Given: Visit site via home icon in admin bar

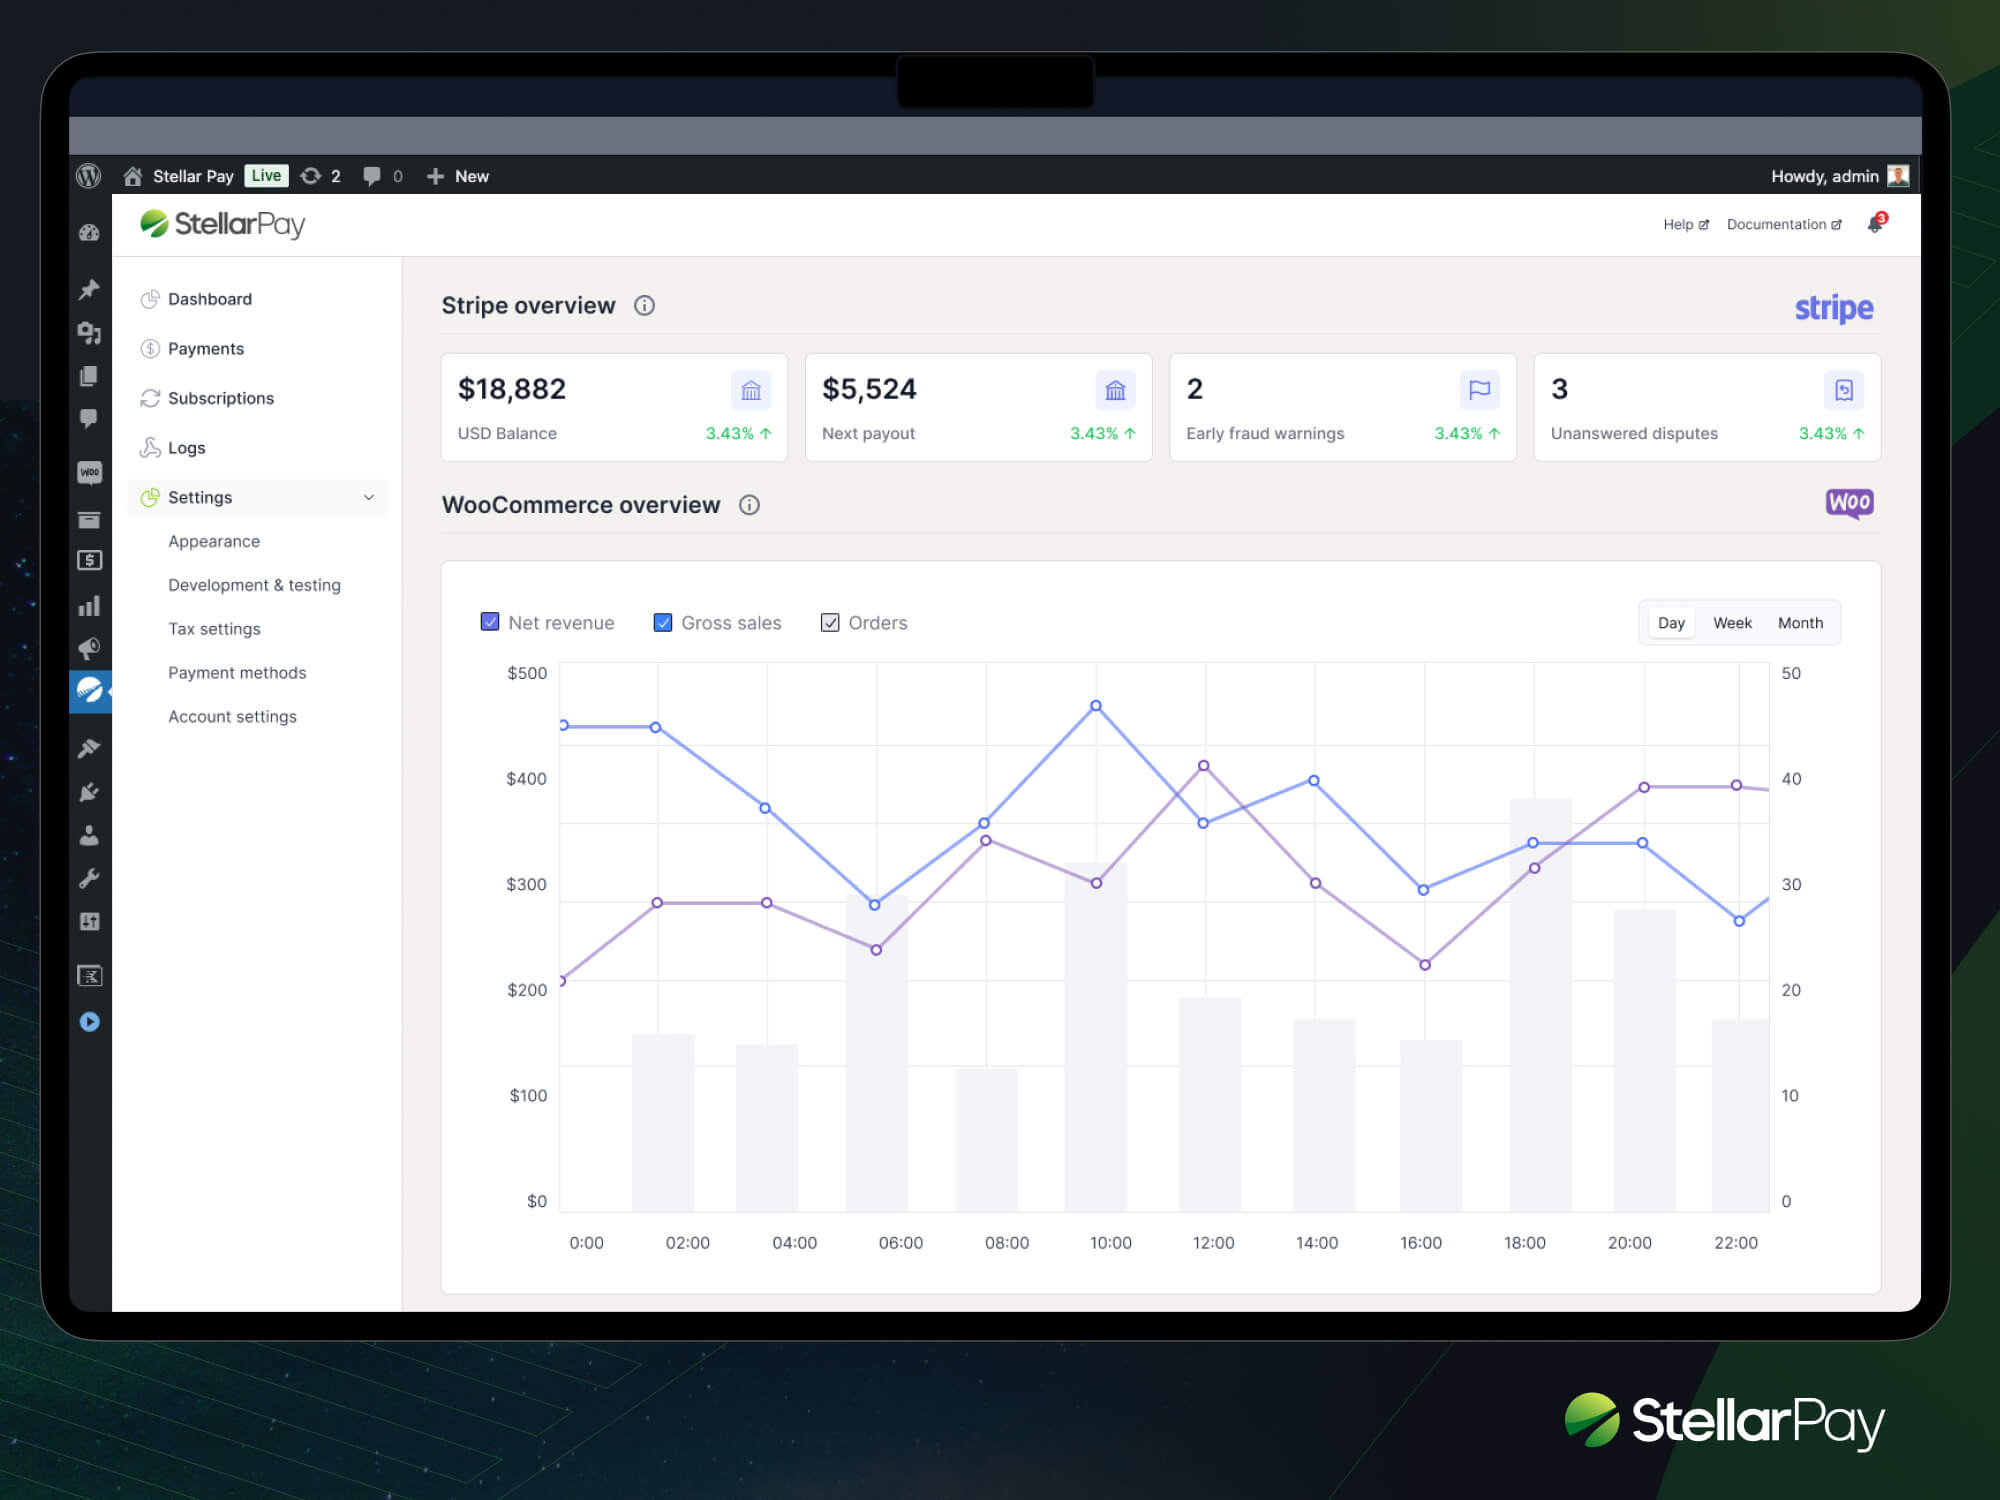Looking at the screenshot, I should [x=132, y=176].
